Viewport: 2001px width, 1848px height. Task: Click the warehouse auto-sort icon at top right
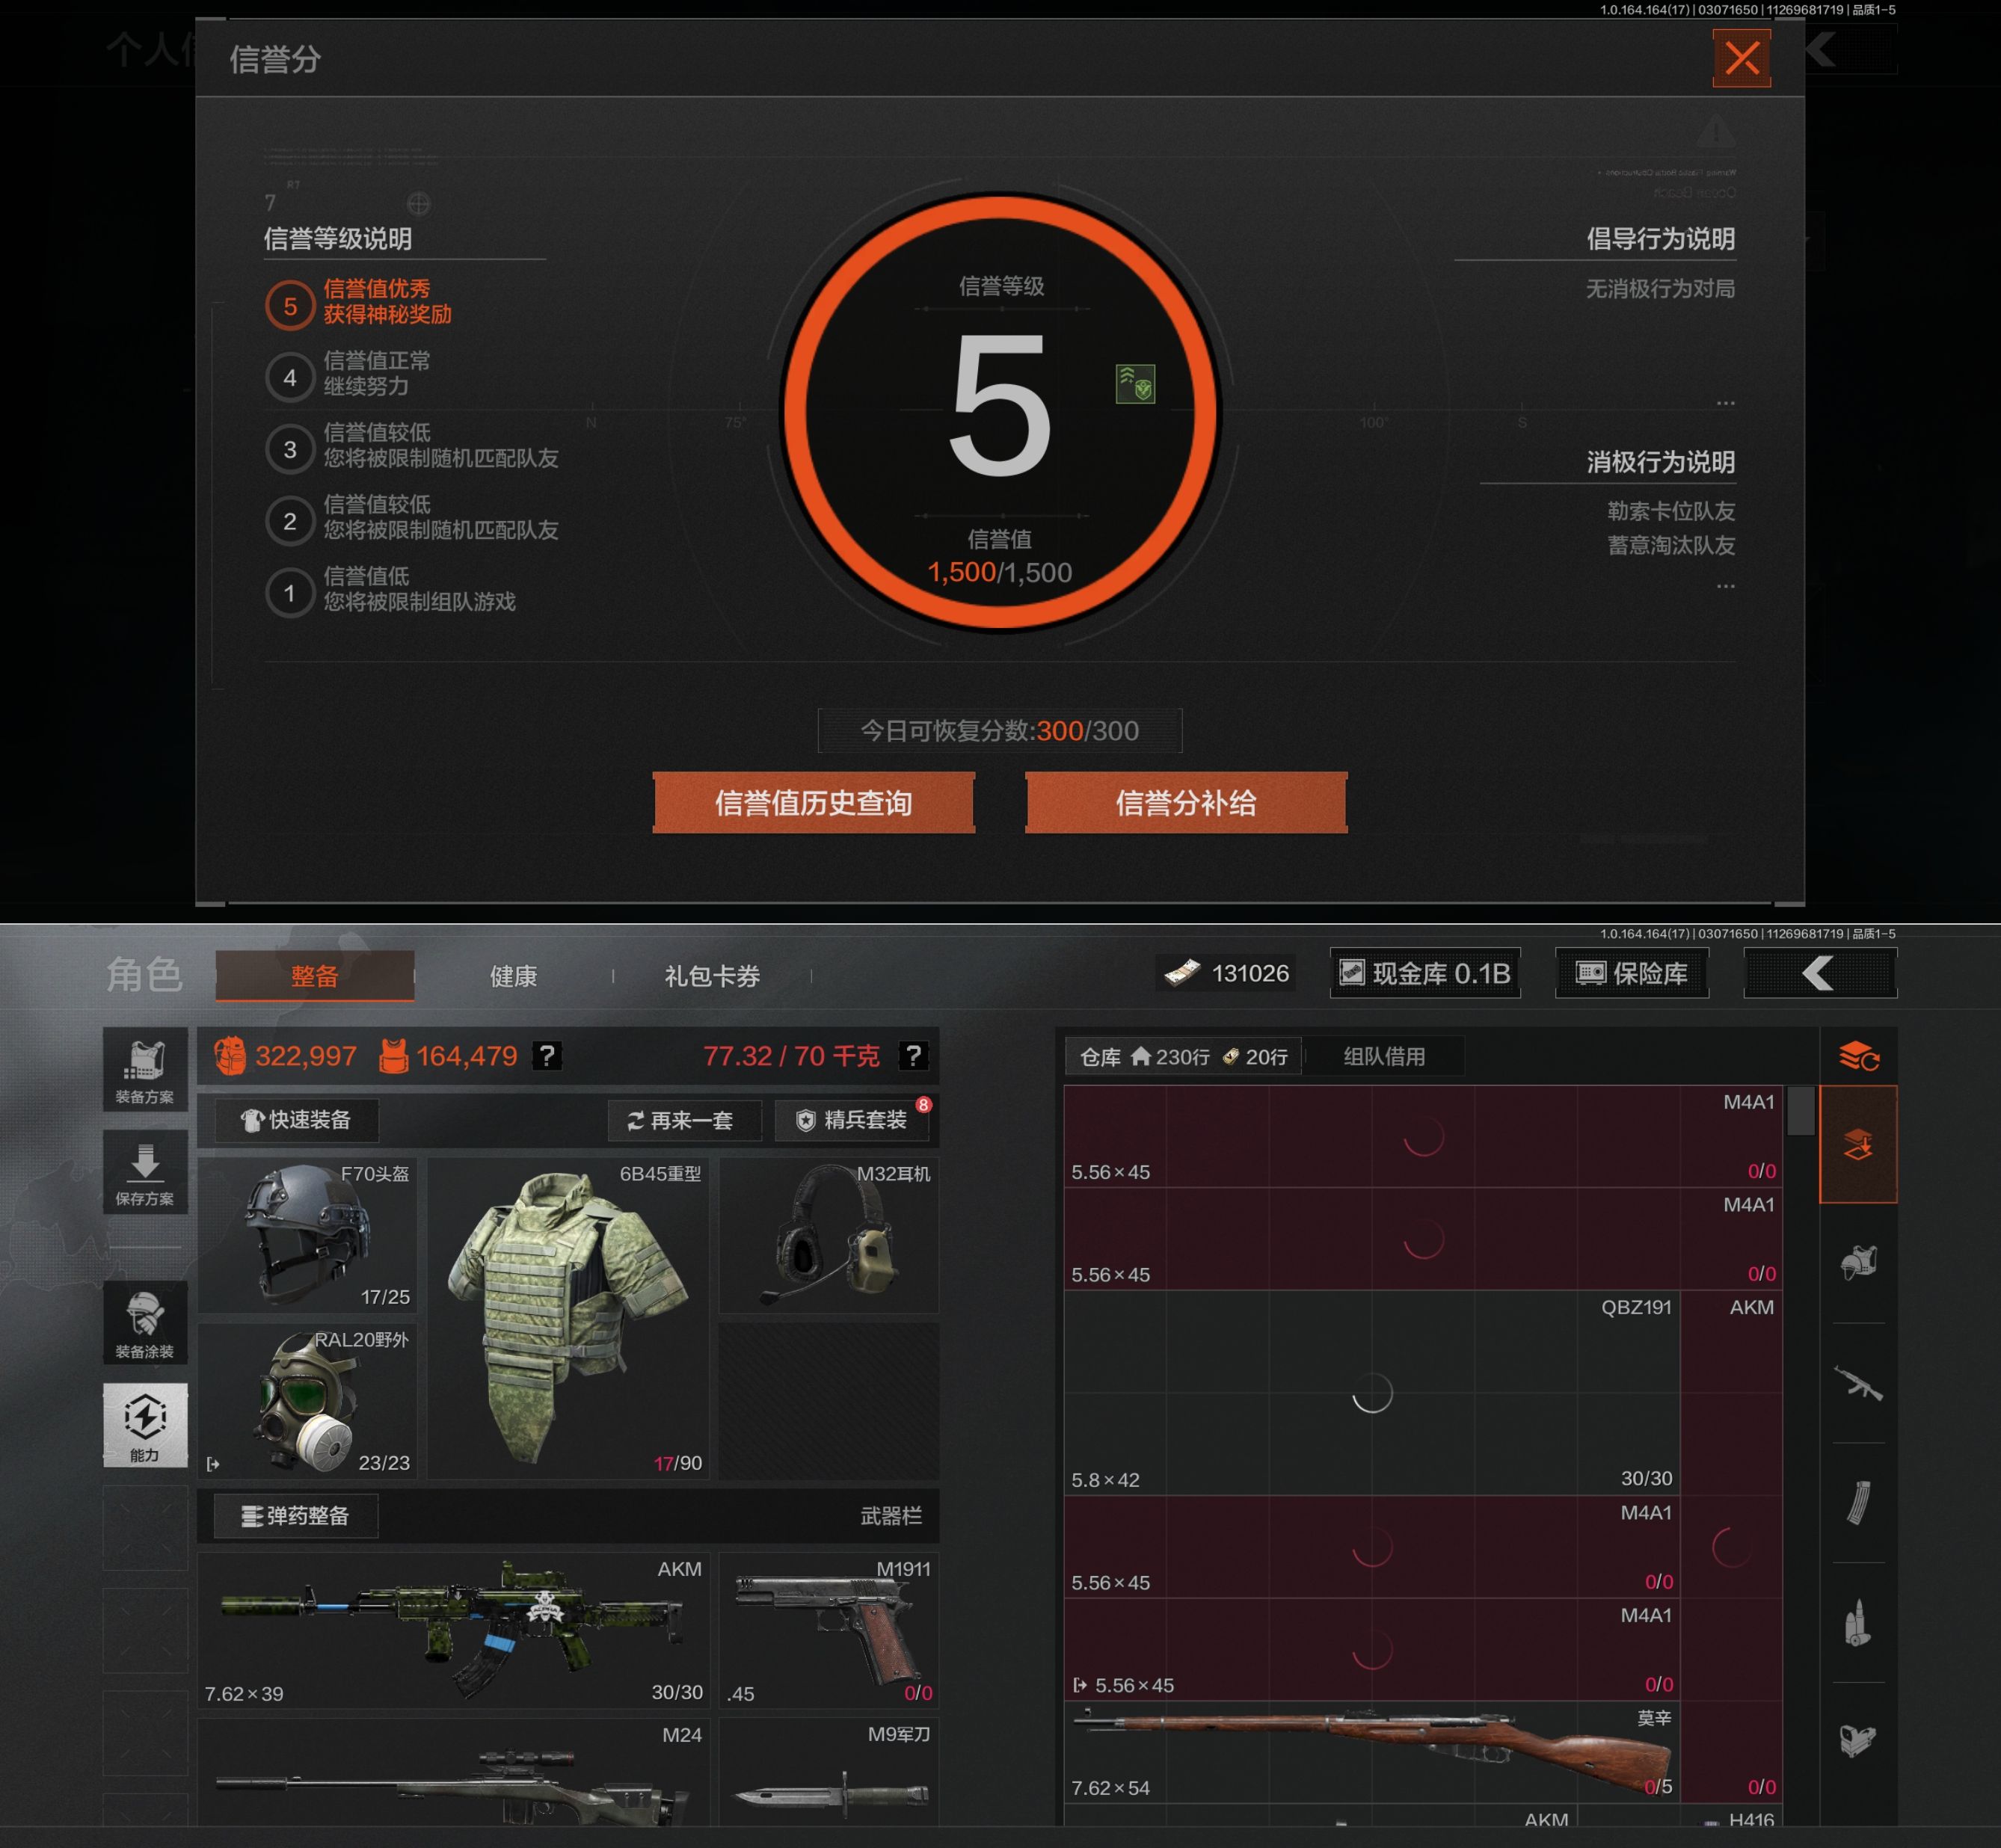coord(1858,1055)
